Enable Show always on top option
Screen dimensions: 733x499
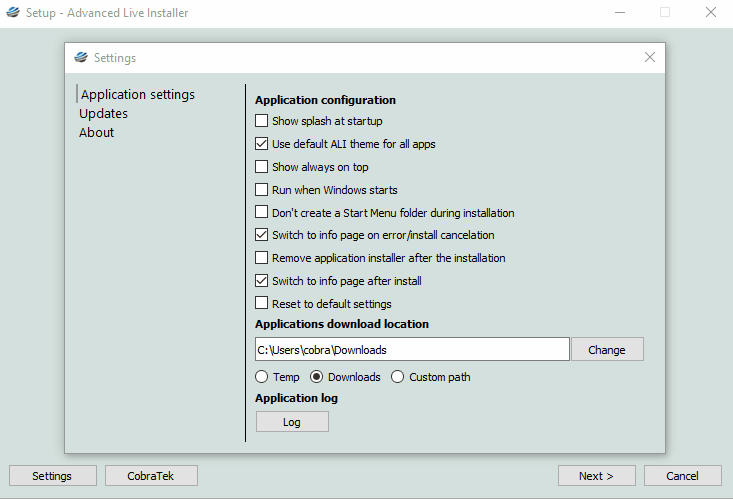point(261,166)
